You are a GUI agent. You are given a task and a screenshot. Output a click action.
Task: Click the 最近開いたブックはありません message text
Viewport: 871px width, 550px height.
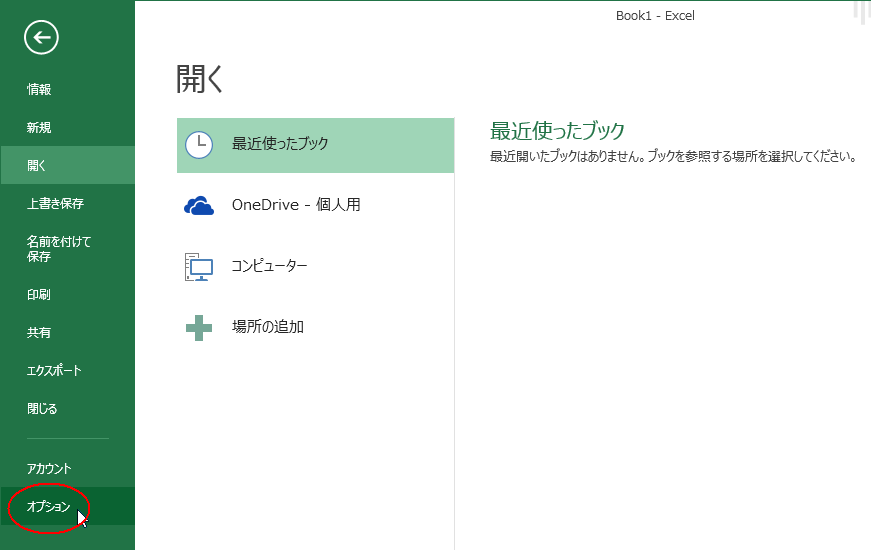[673, 157]
